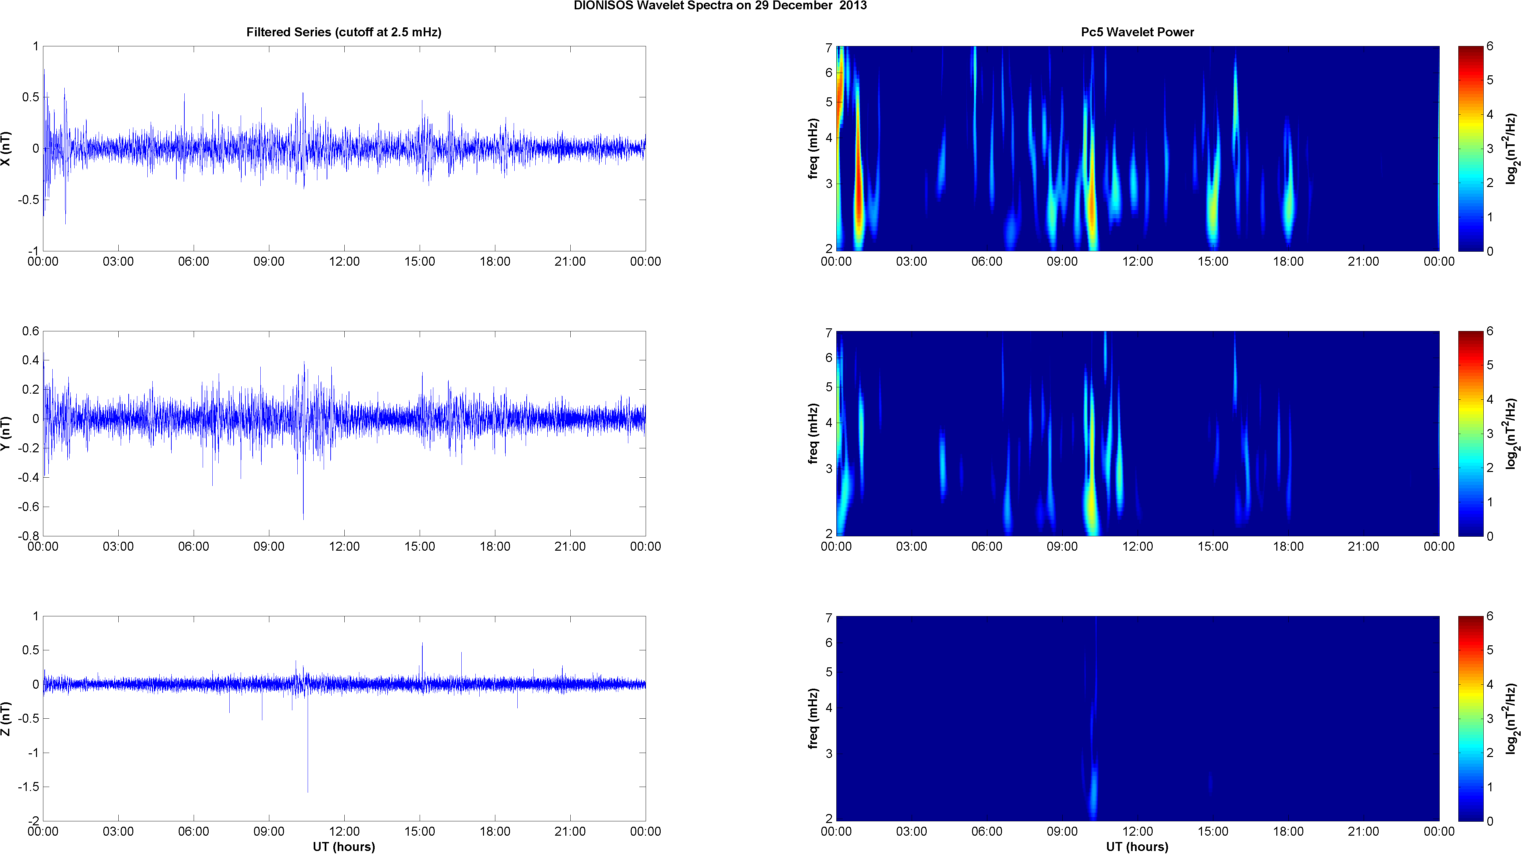
Task: Click the Y (nT) axis label
Action: 7,434
